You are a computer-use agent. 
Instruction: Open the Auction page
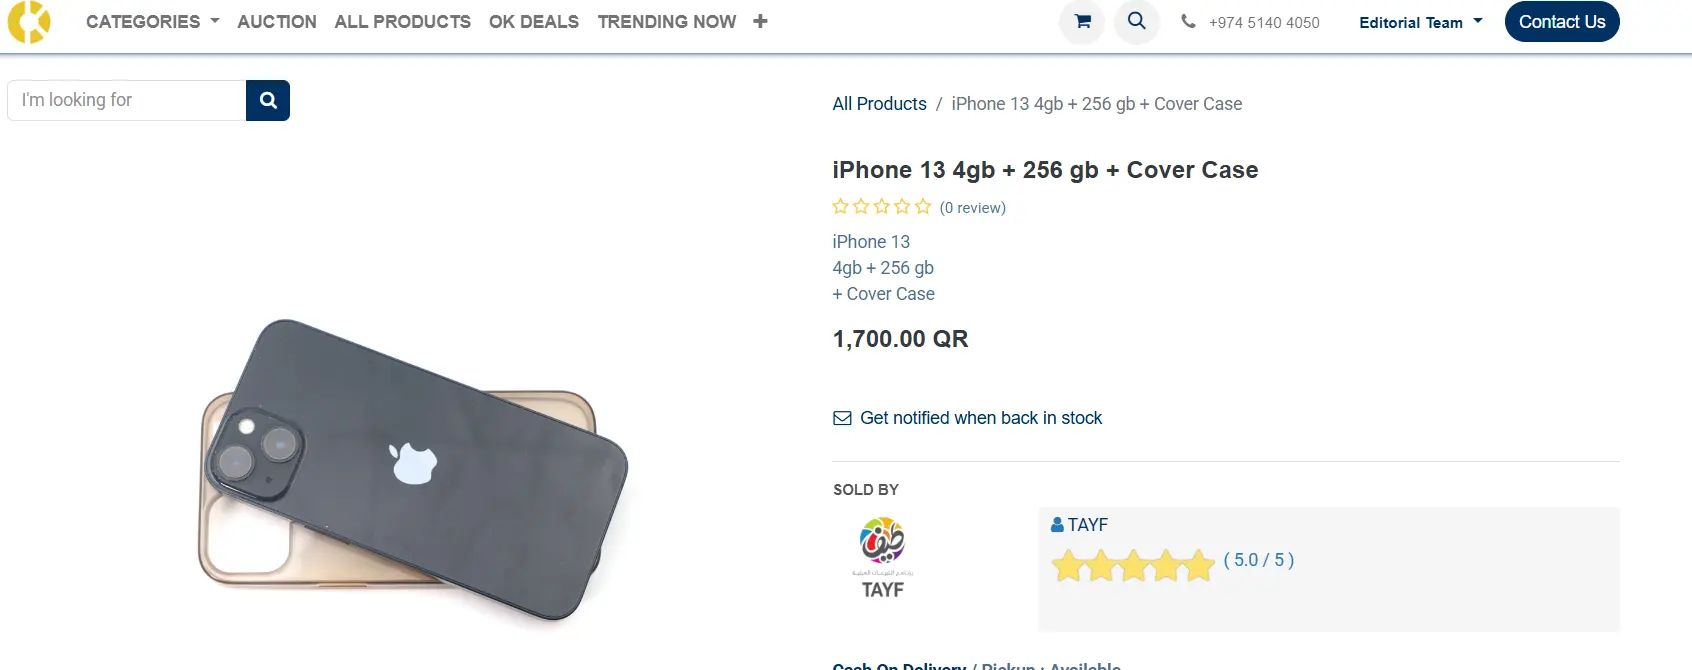tap(277, 22)
